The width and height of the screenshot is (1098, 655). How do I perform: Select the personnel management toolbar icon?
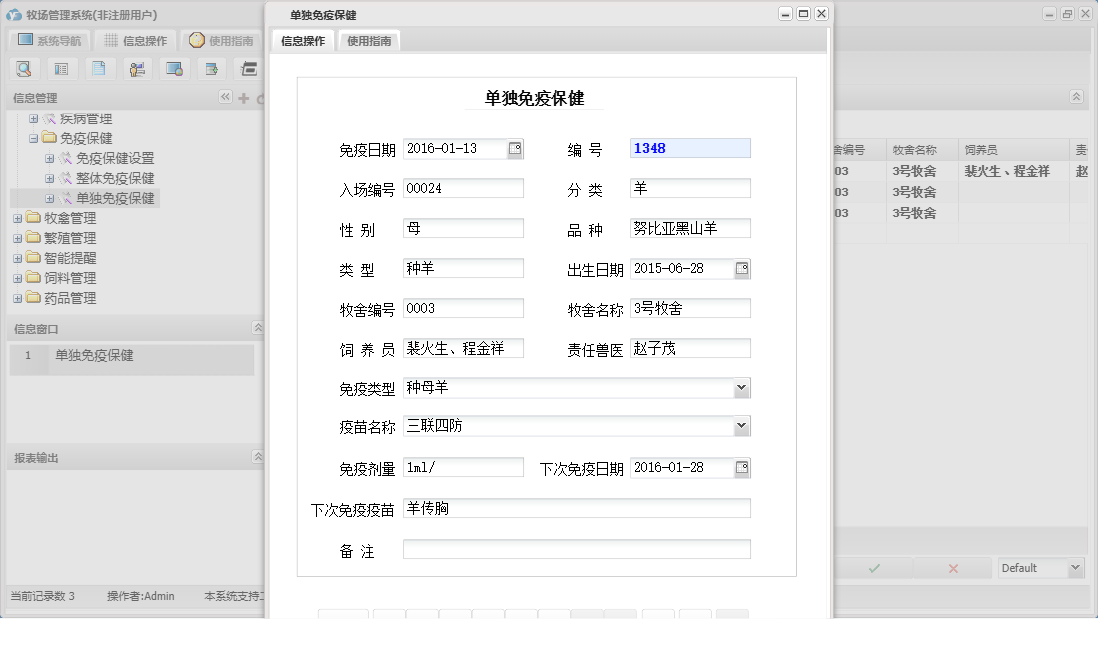coord(138,68)
